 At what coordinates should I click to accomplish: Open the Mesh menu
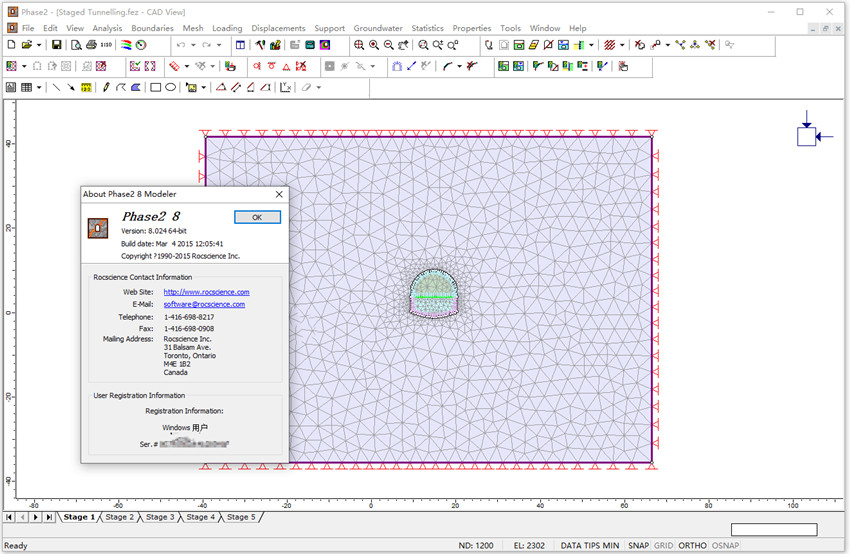coord(193,28)
